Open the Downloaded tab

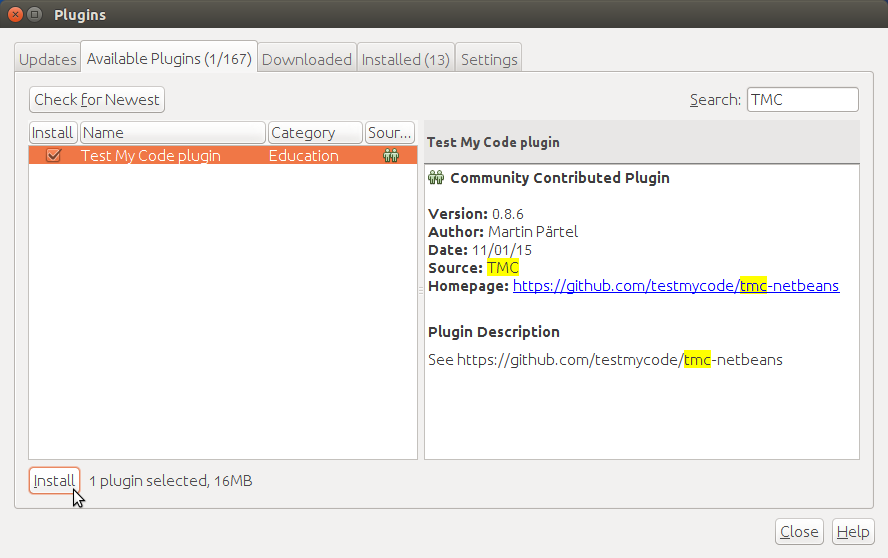[x=307, y=59]
